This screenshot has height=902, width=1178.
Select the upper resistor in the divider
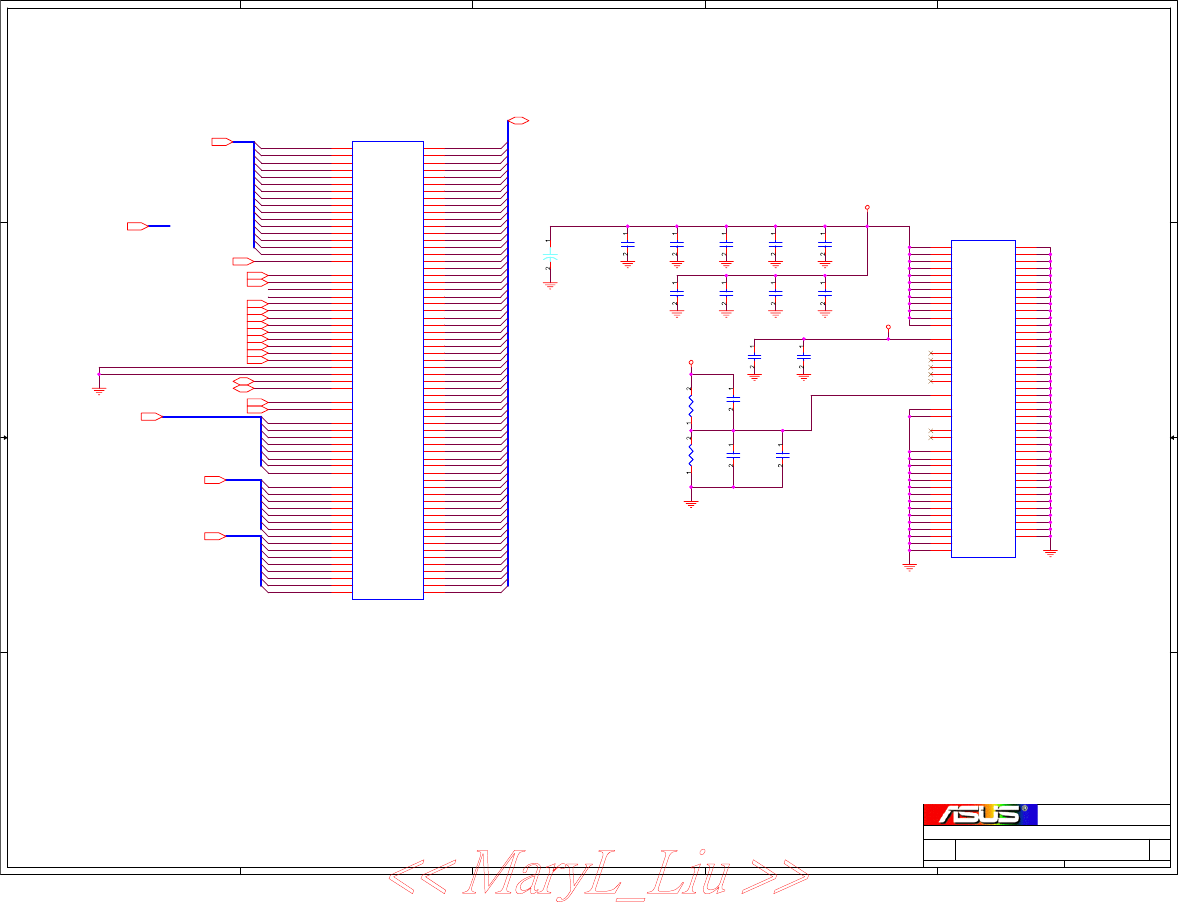coord(691,406)
